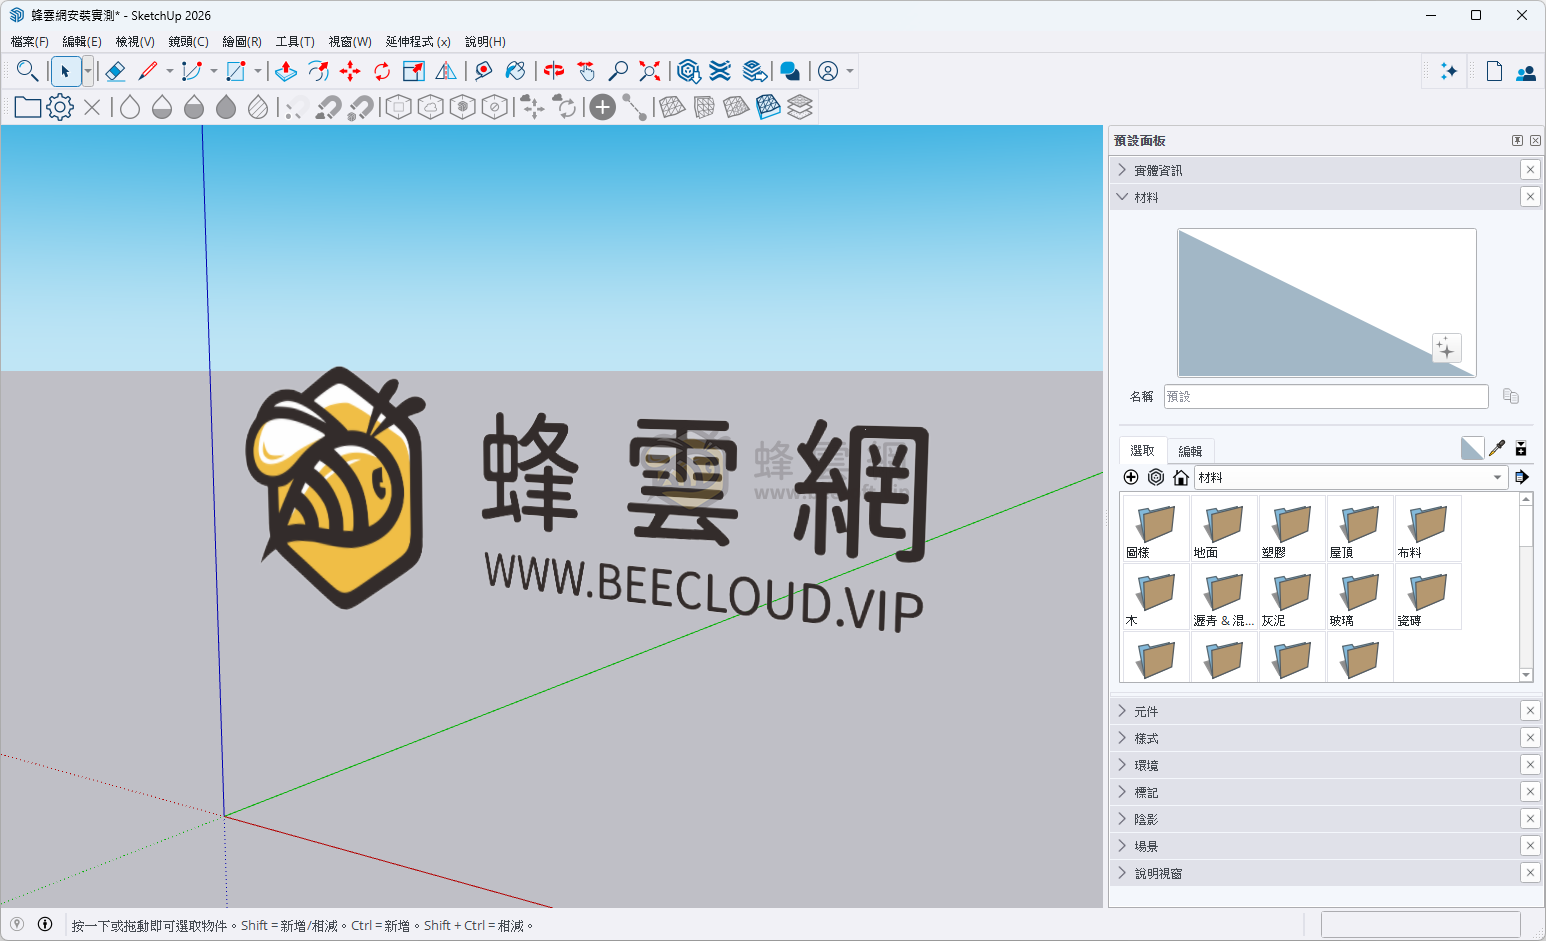Viewport: 1546px width, 941px height.
Task: Click the user account profile icon
Action: (828, 71)
